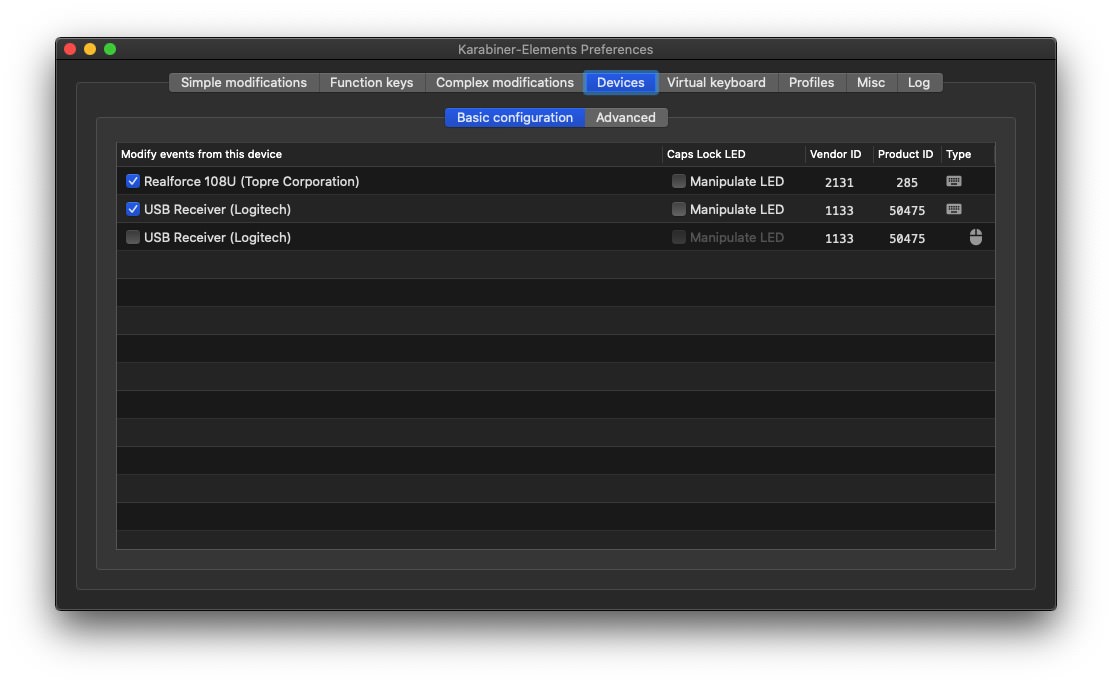Minimize the Preferences window with the yellow button
This screenshot has height=684, width=1112.
[90, 49]
